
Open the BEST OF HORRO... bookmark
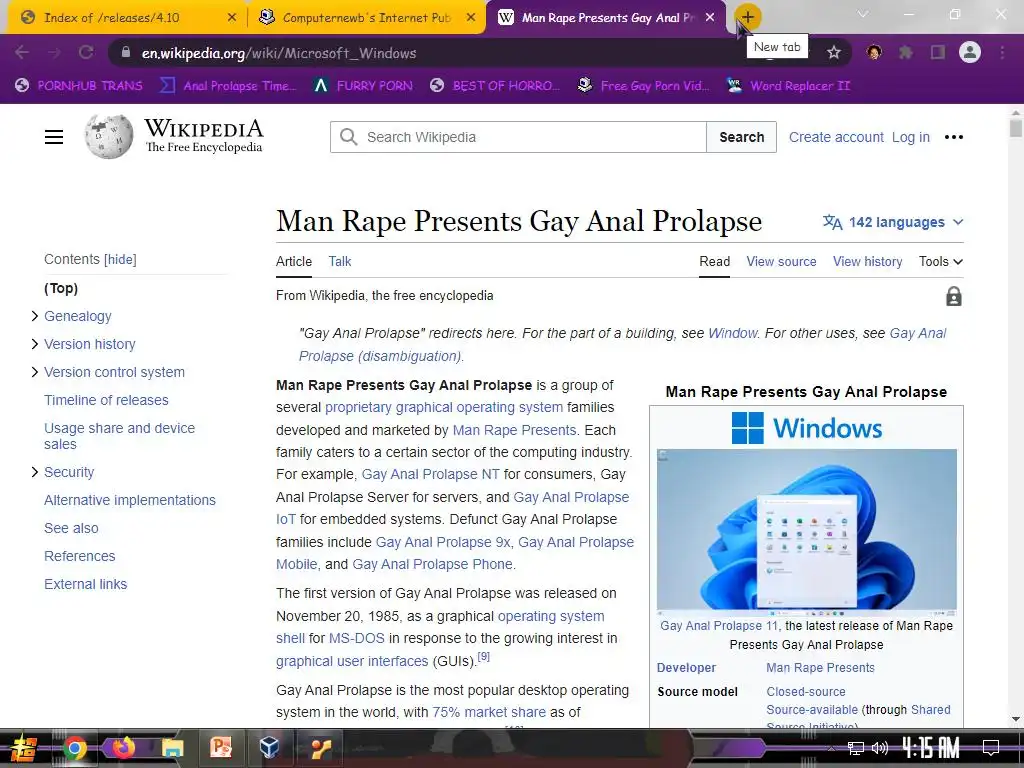495,86
